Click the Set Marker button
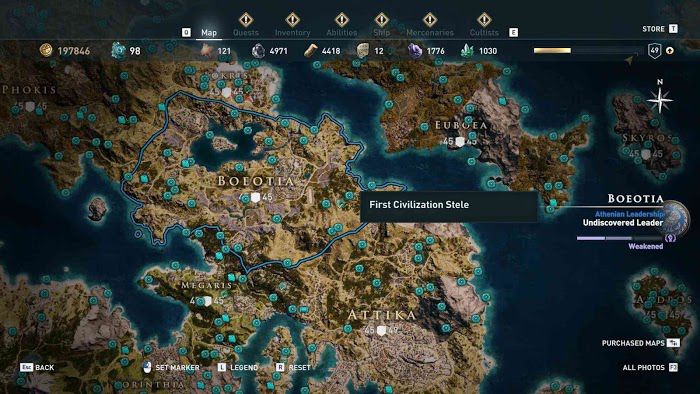This screenshot has width=700, height=394. click(x=171, y=367)
